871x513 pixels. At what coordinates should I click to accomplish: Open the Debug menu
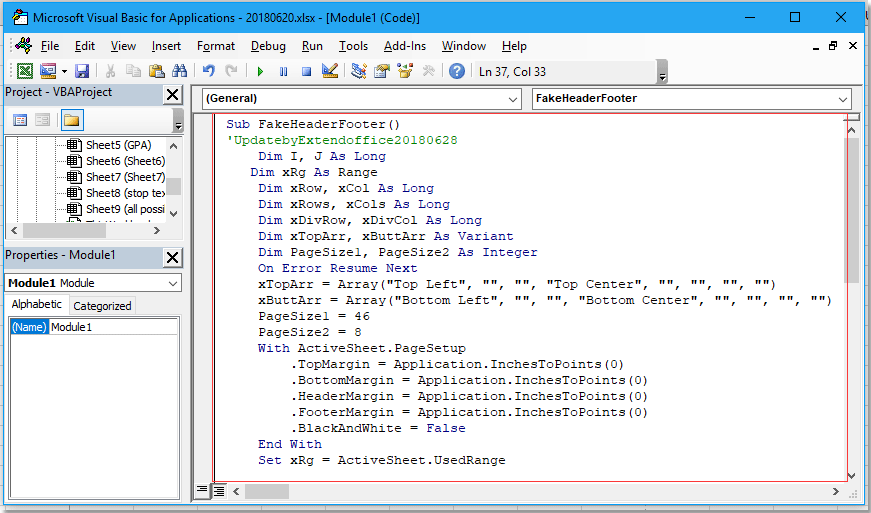pos(268,46)
